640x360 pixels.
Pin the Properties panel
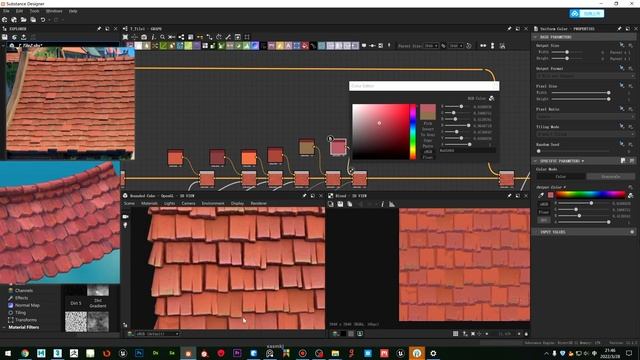tap(619, 29)
